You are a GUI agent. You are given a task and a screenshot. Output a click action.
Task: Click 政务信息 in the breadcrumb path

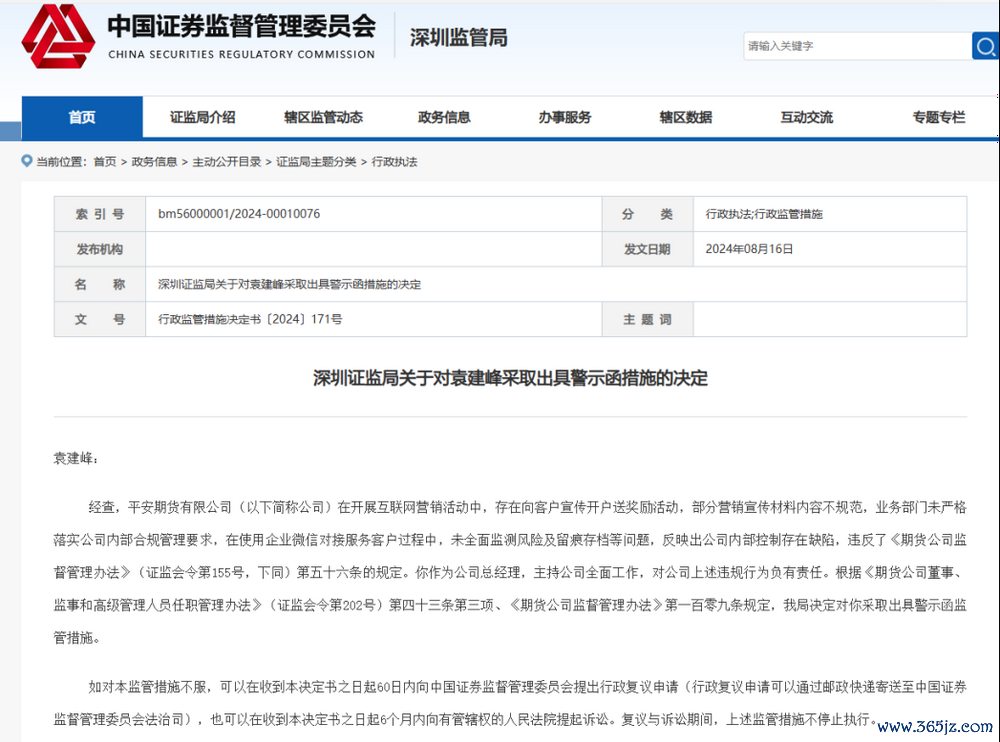click(x=154, y=161)
